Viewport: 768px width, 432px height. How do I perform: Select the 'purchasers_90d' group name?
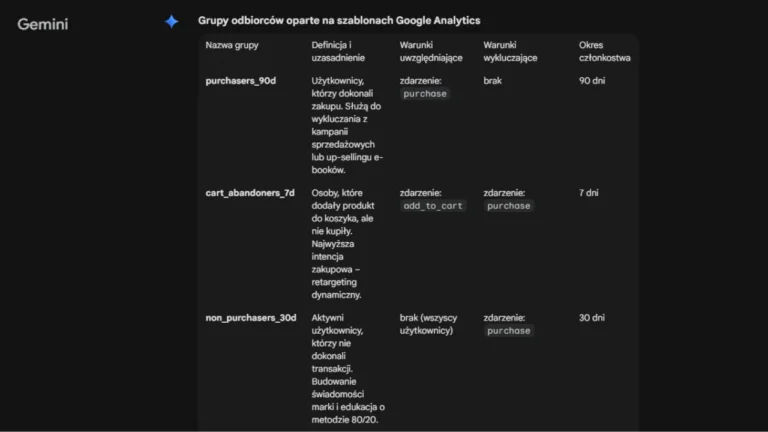(x=241, y=81)
